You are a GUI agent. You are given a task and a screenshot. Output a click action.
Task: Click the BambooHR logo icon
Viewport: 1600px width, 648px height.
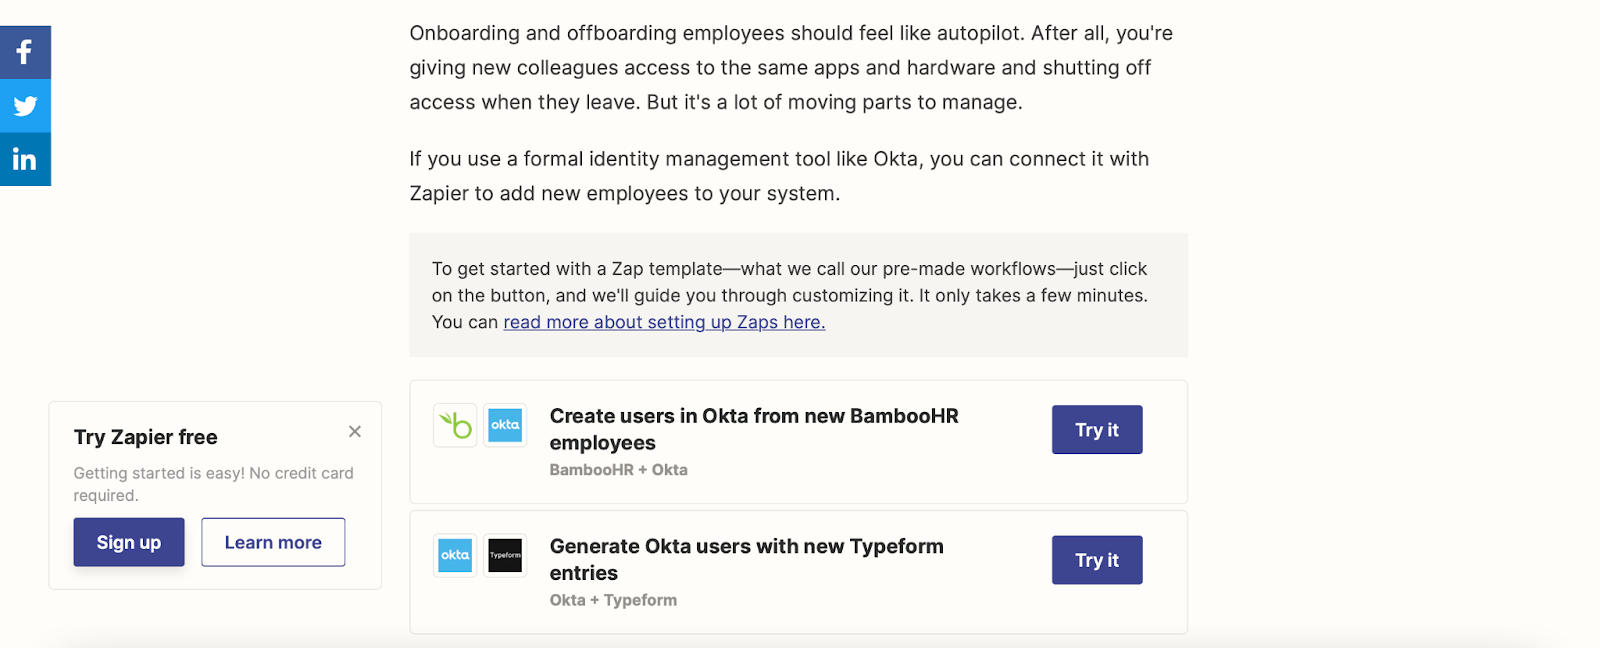point(455,425)
